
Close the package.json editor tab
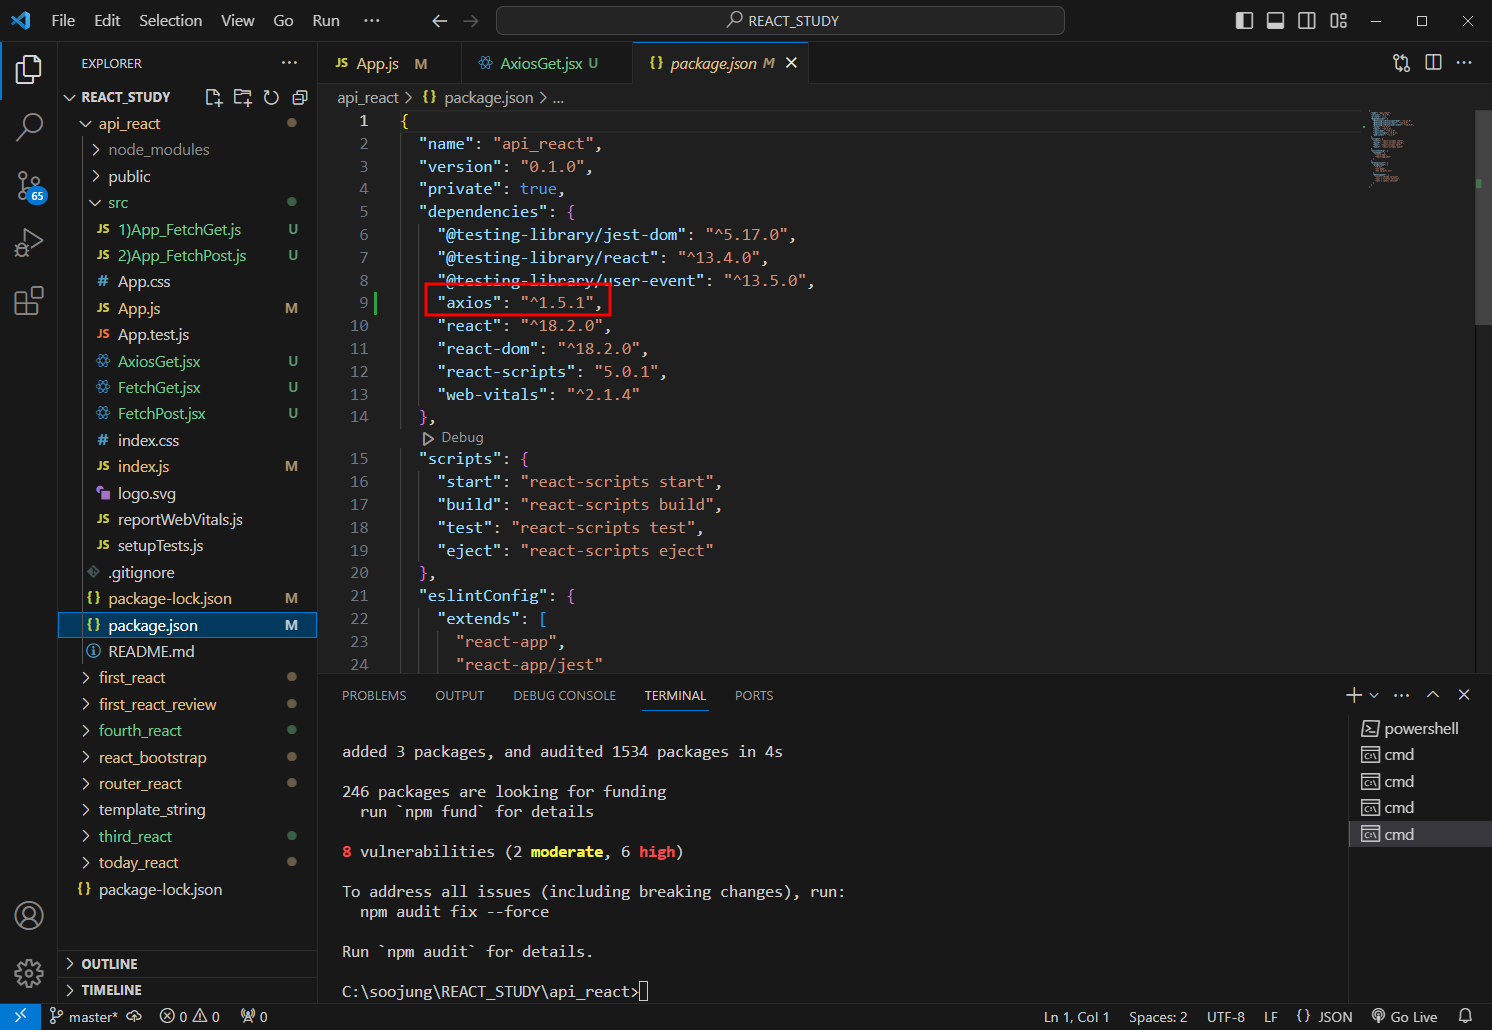(x=791, y=63)
